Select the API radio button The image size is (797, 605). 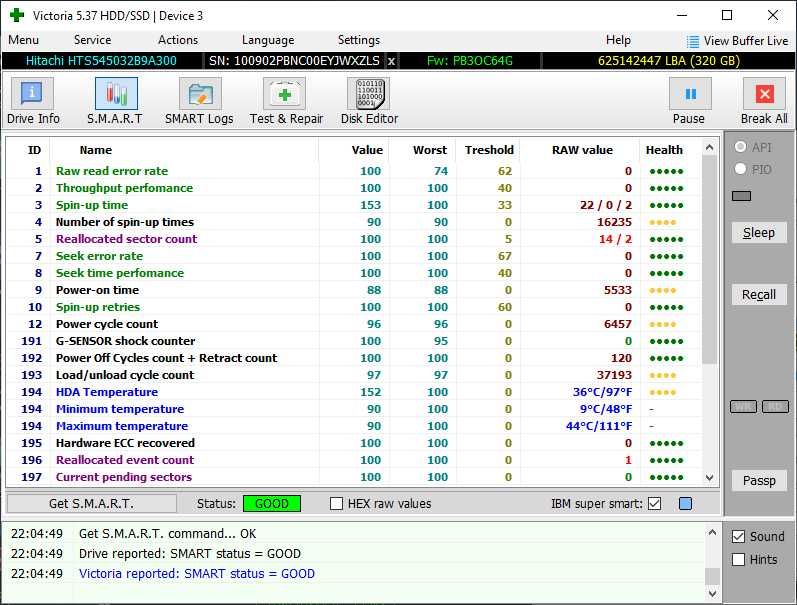pos(741,147)
